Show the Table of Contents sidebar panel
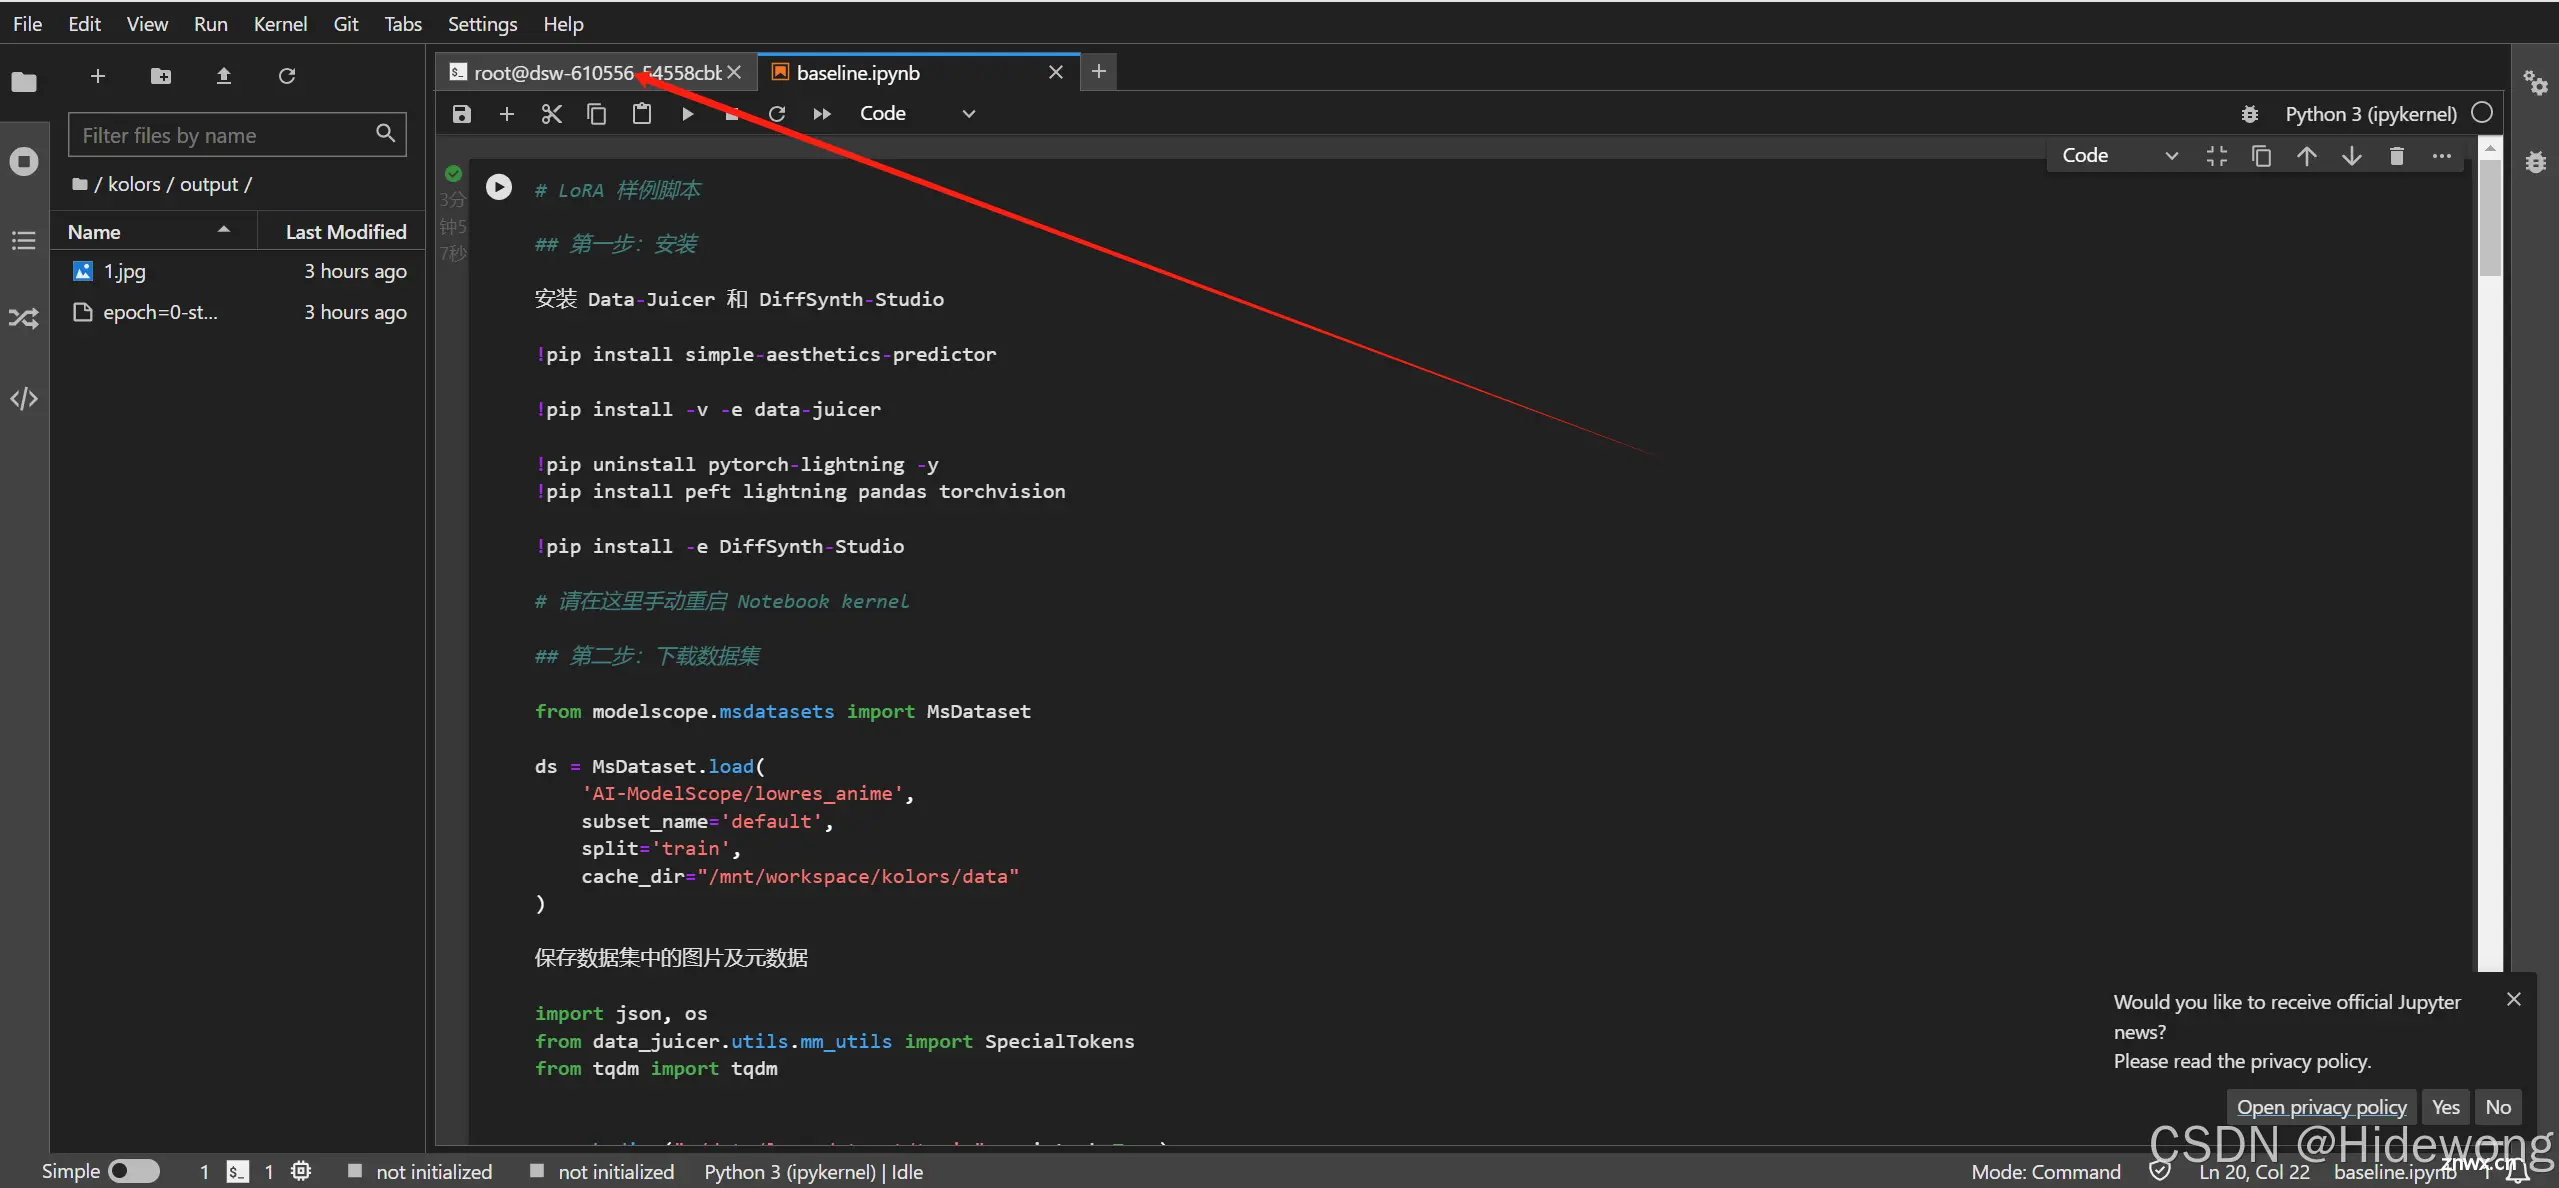Viewport: 2559px width, 1188px height. click(24, 240)
